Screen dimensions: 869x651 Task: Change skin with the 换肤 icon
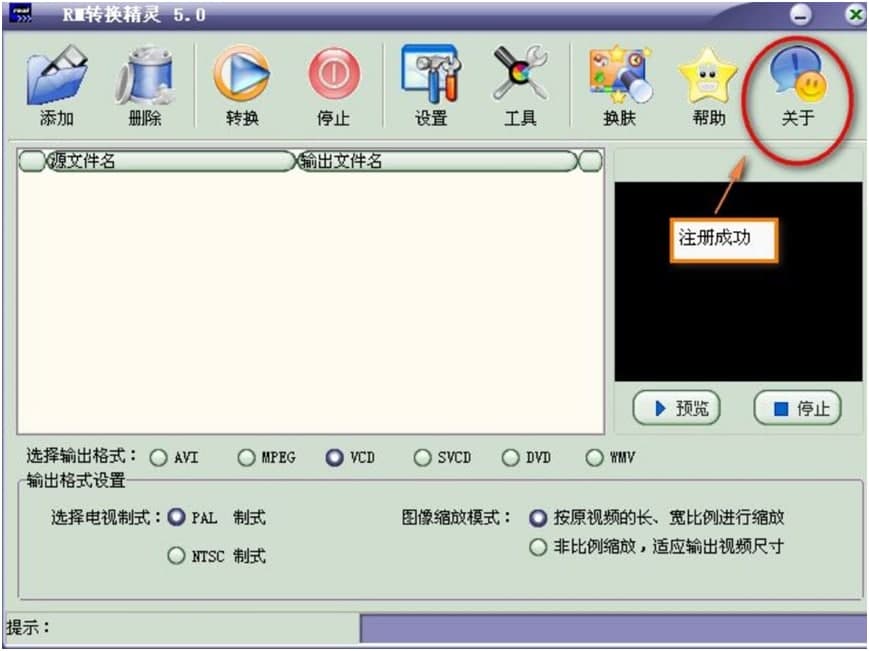tap(617, 75)
